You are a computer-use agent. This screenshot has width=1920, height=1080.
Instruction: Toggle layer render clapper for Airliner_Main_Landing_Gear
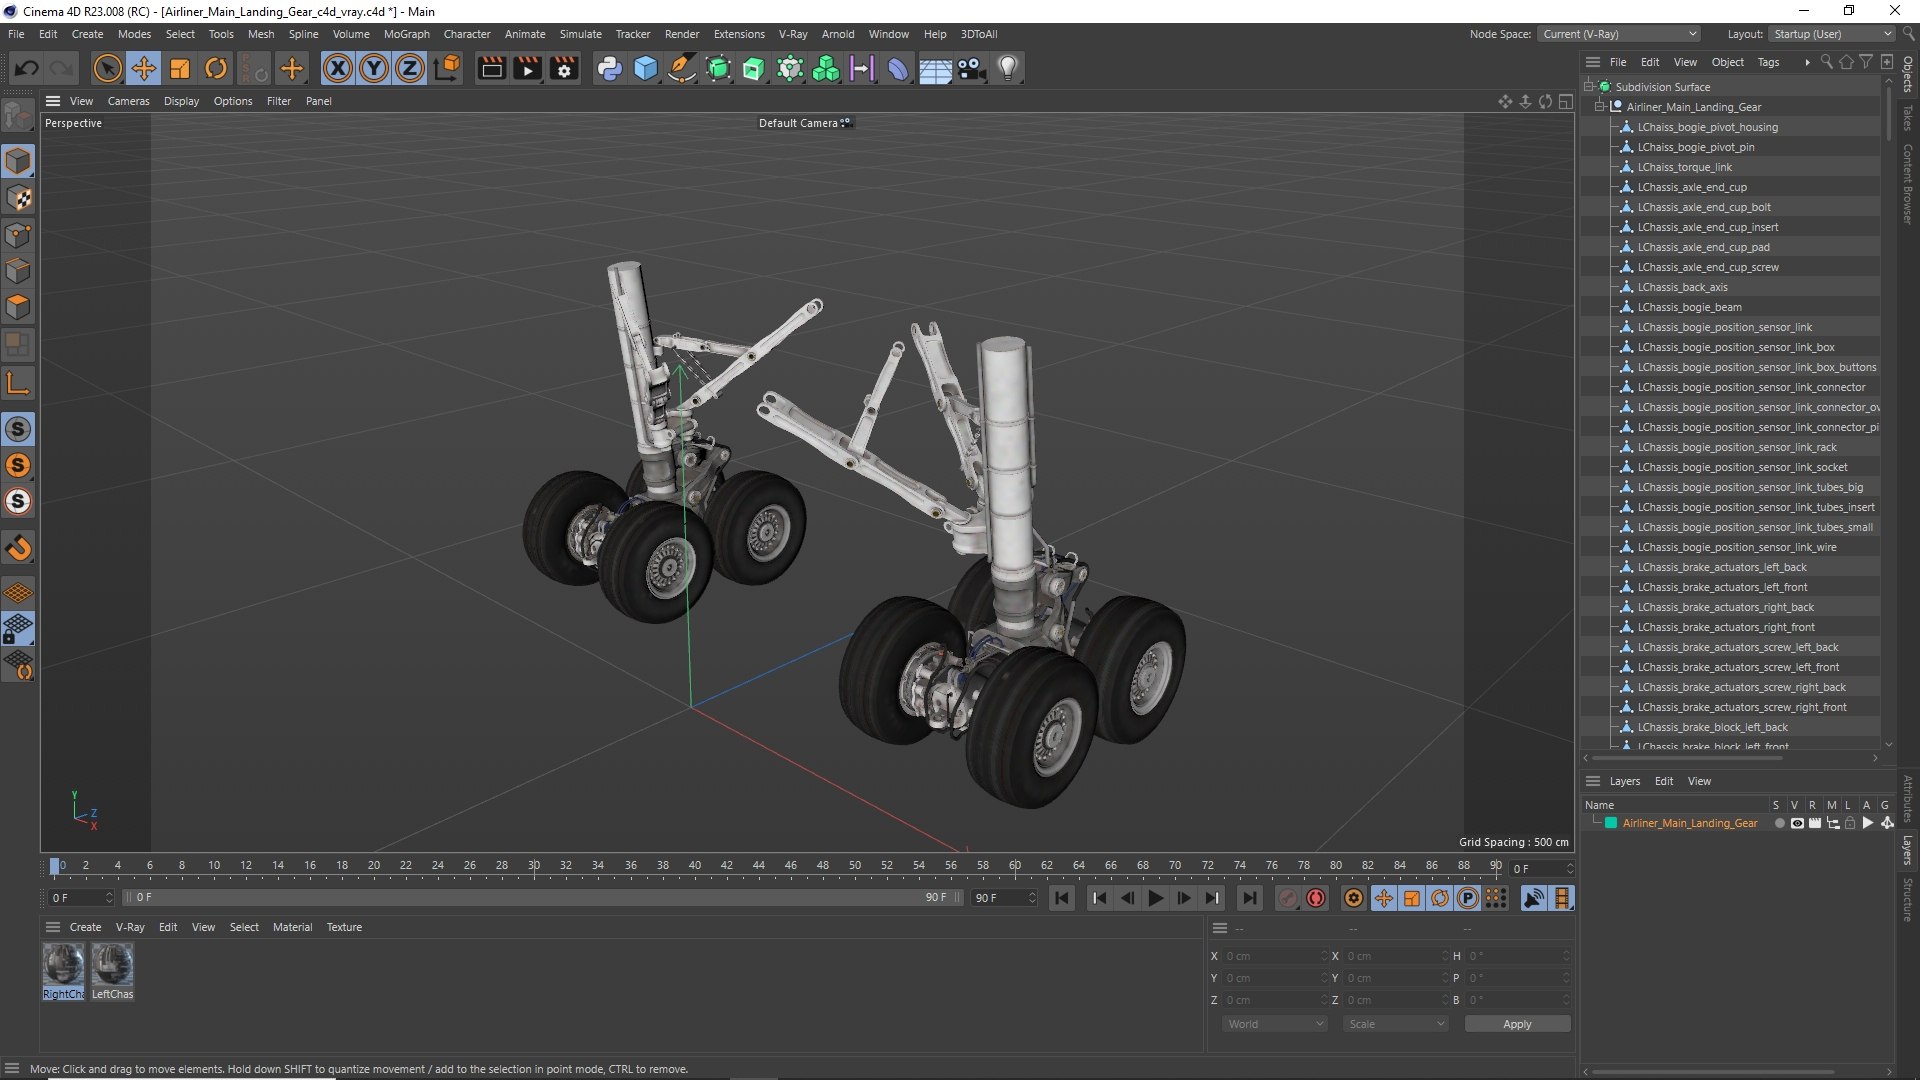point(1814,823)
